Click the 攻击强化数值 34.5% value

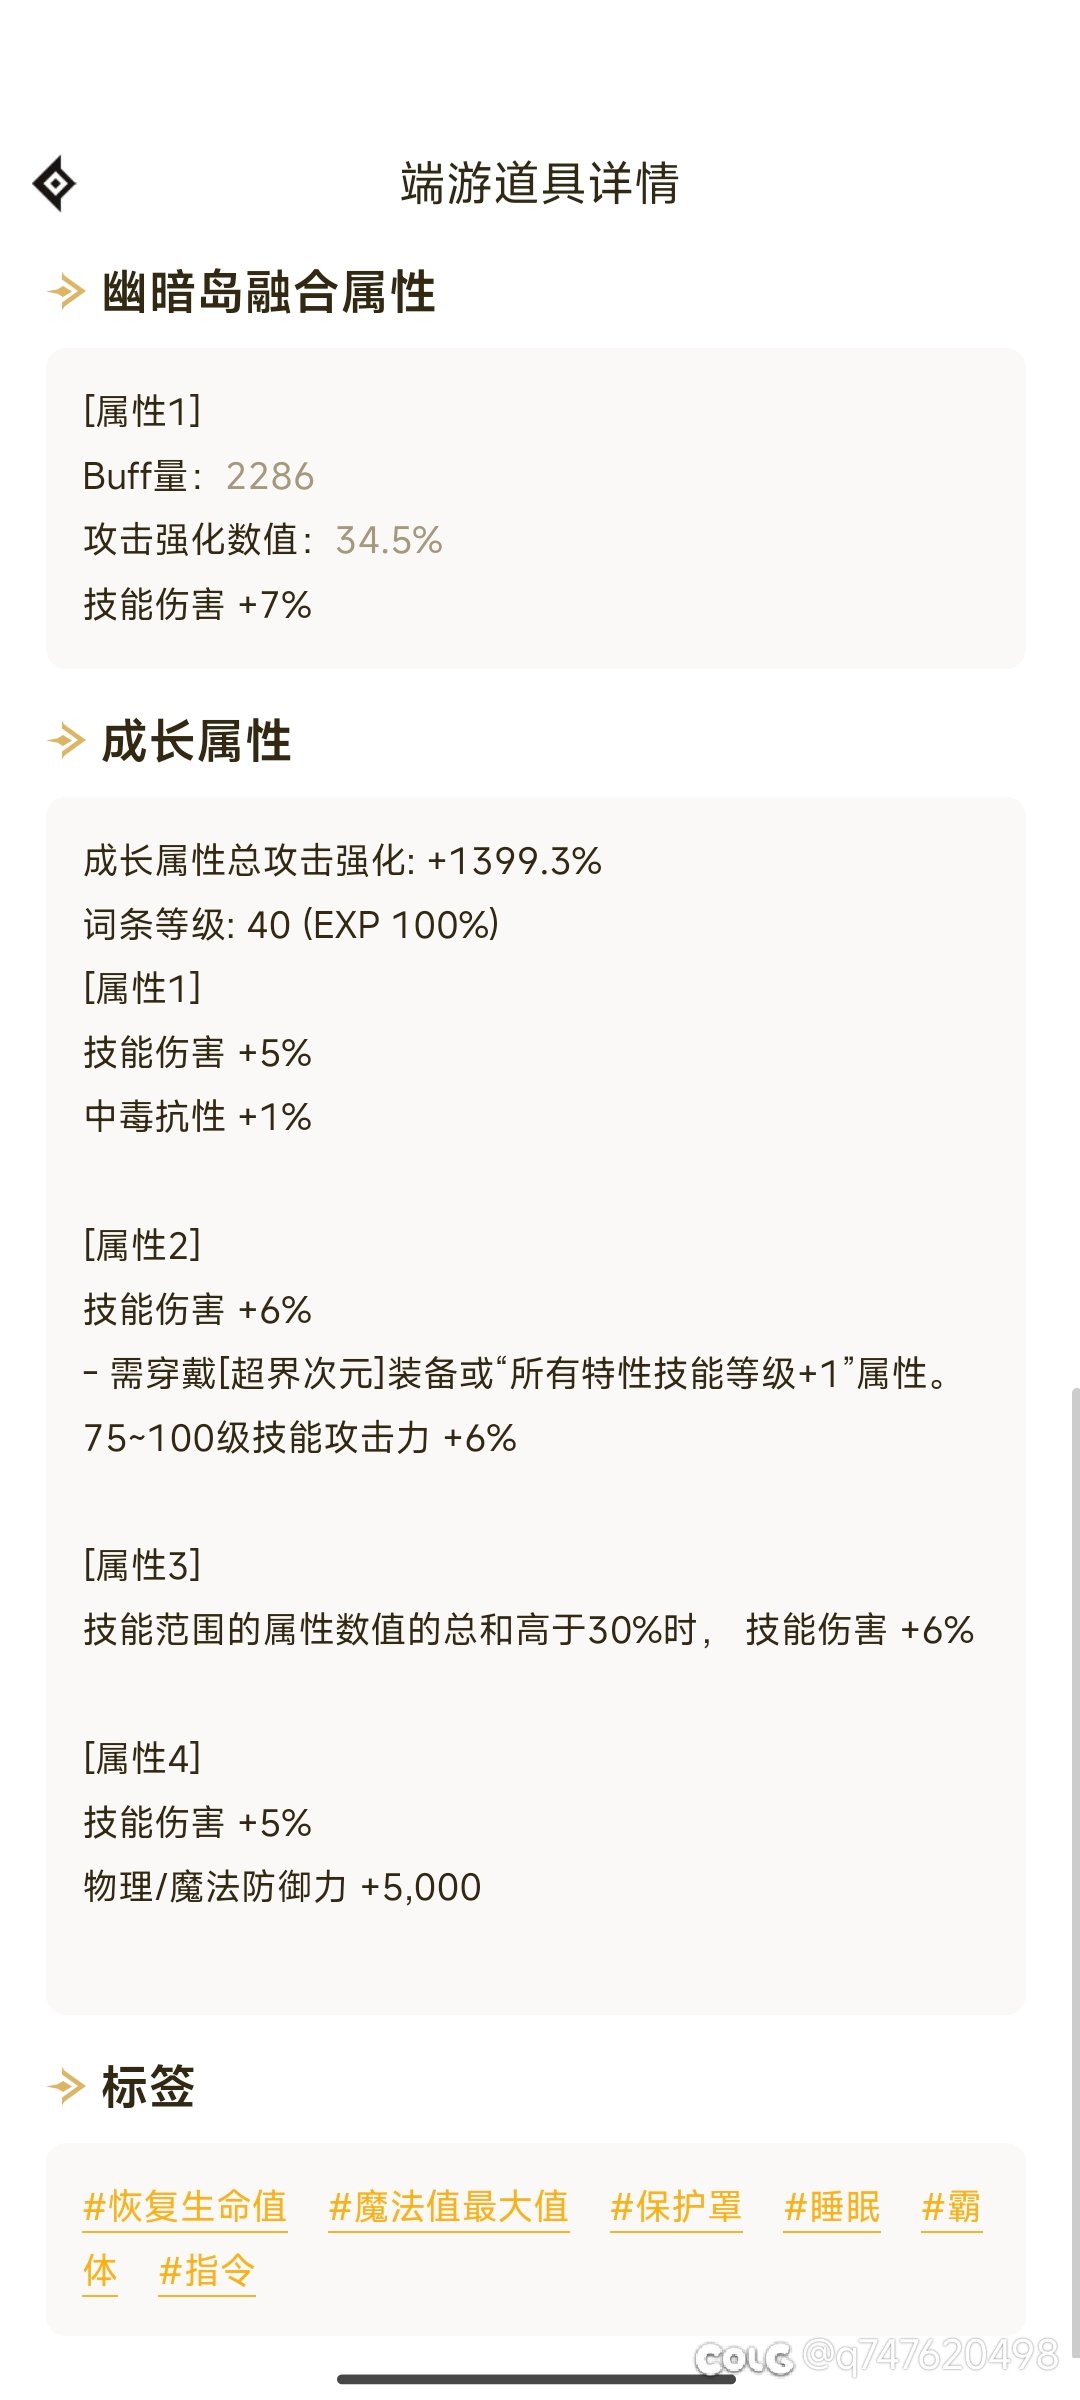(389, 540)
